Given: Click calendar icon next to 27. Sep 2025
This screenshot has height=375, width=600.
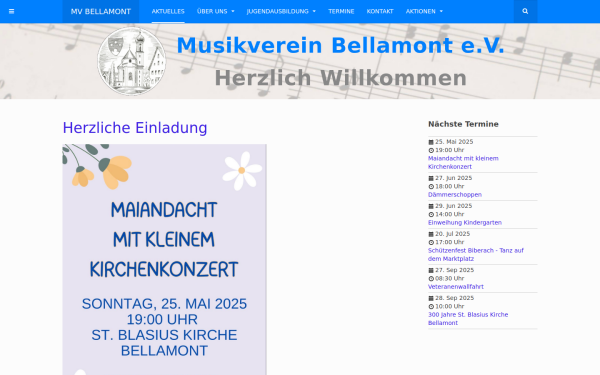Looking at the screenshot, I should 431,271.
